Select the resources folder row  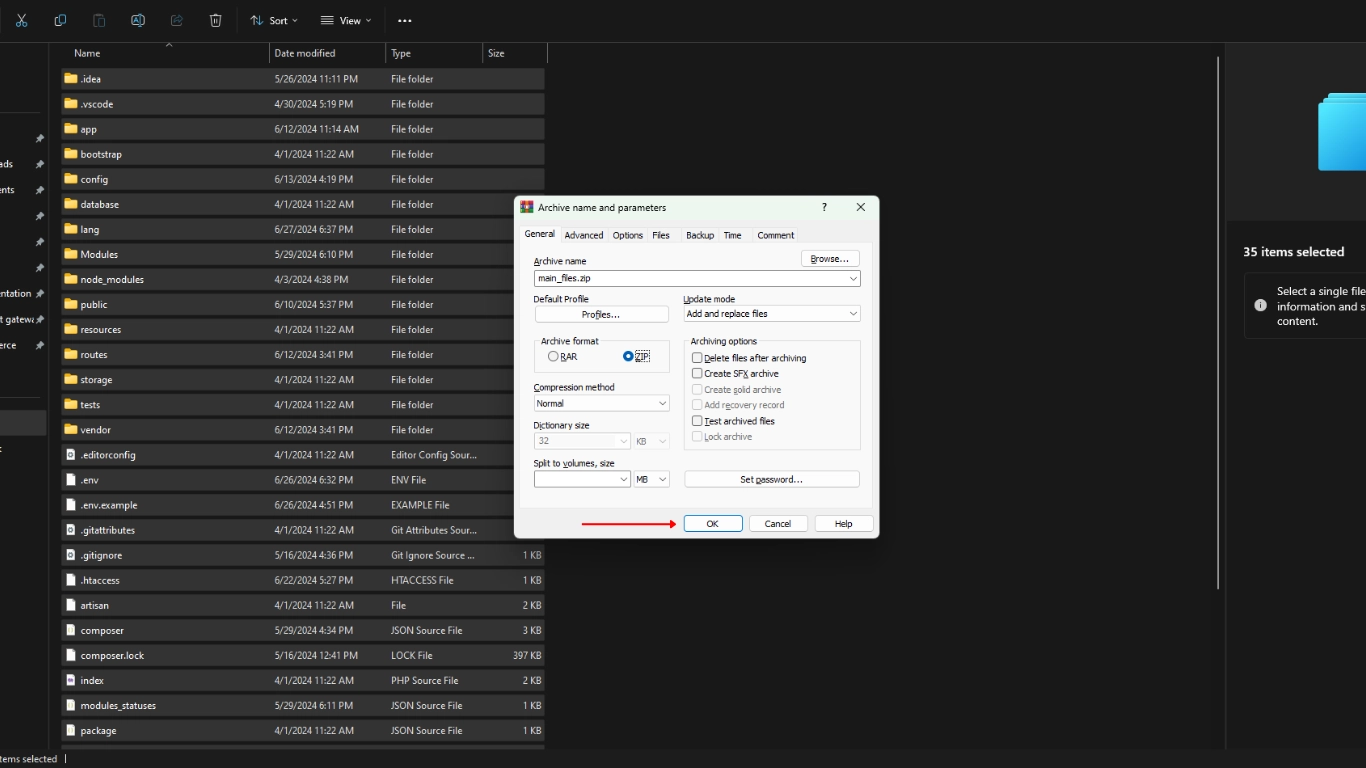point(303,329)
